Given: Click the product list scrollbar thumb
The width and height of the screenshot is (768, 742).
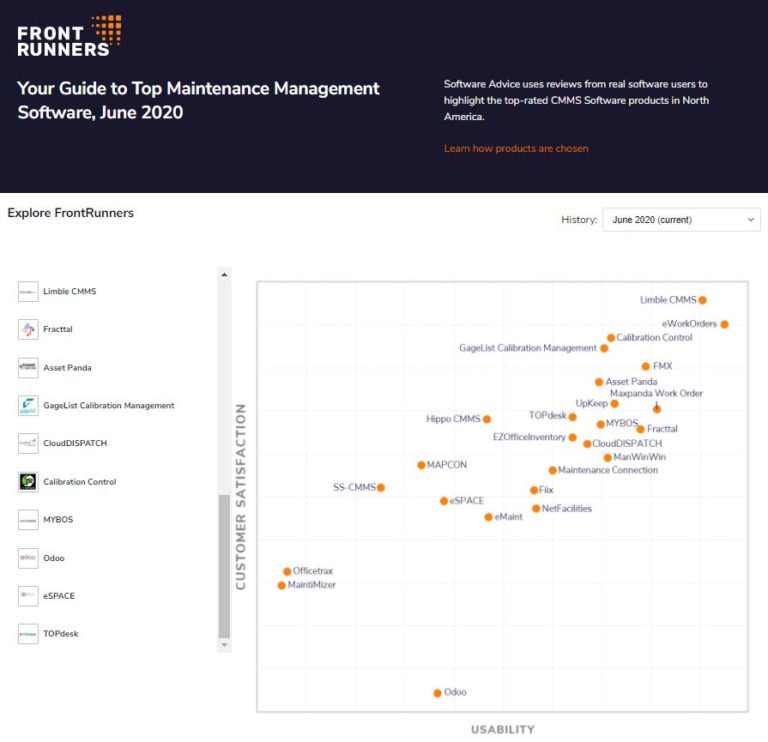Looking at the screenshot, I should pos(224,566).
